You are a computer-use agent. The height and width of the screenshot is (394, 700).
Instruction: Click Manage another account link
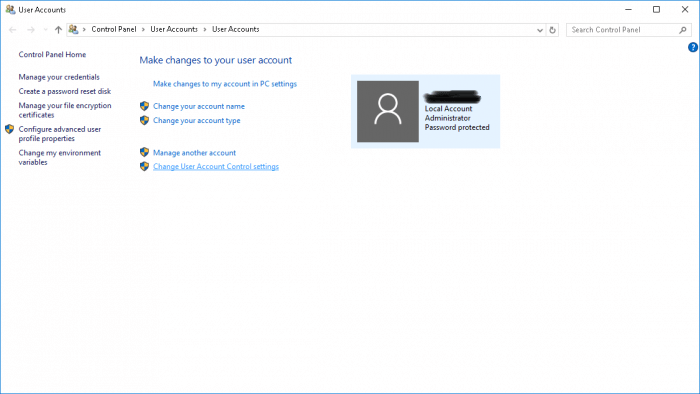coord(194,153)
